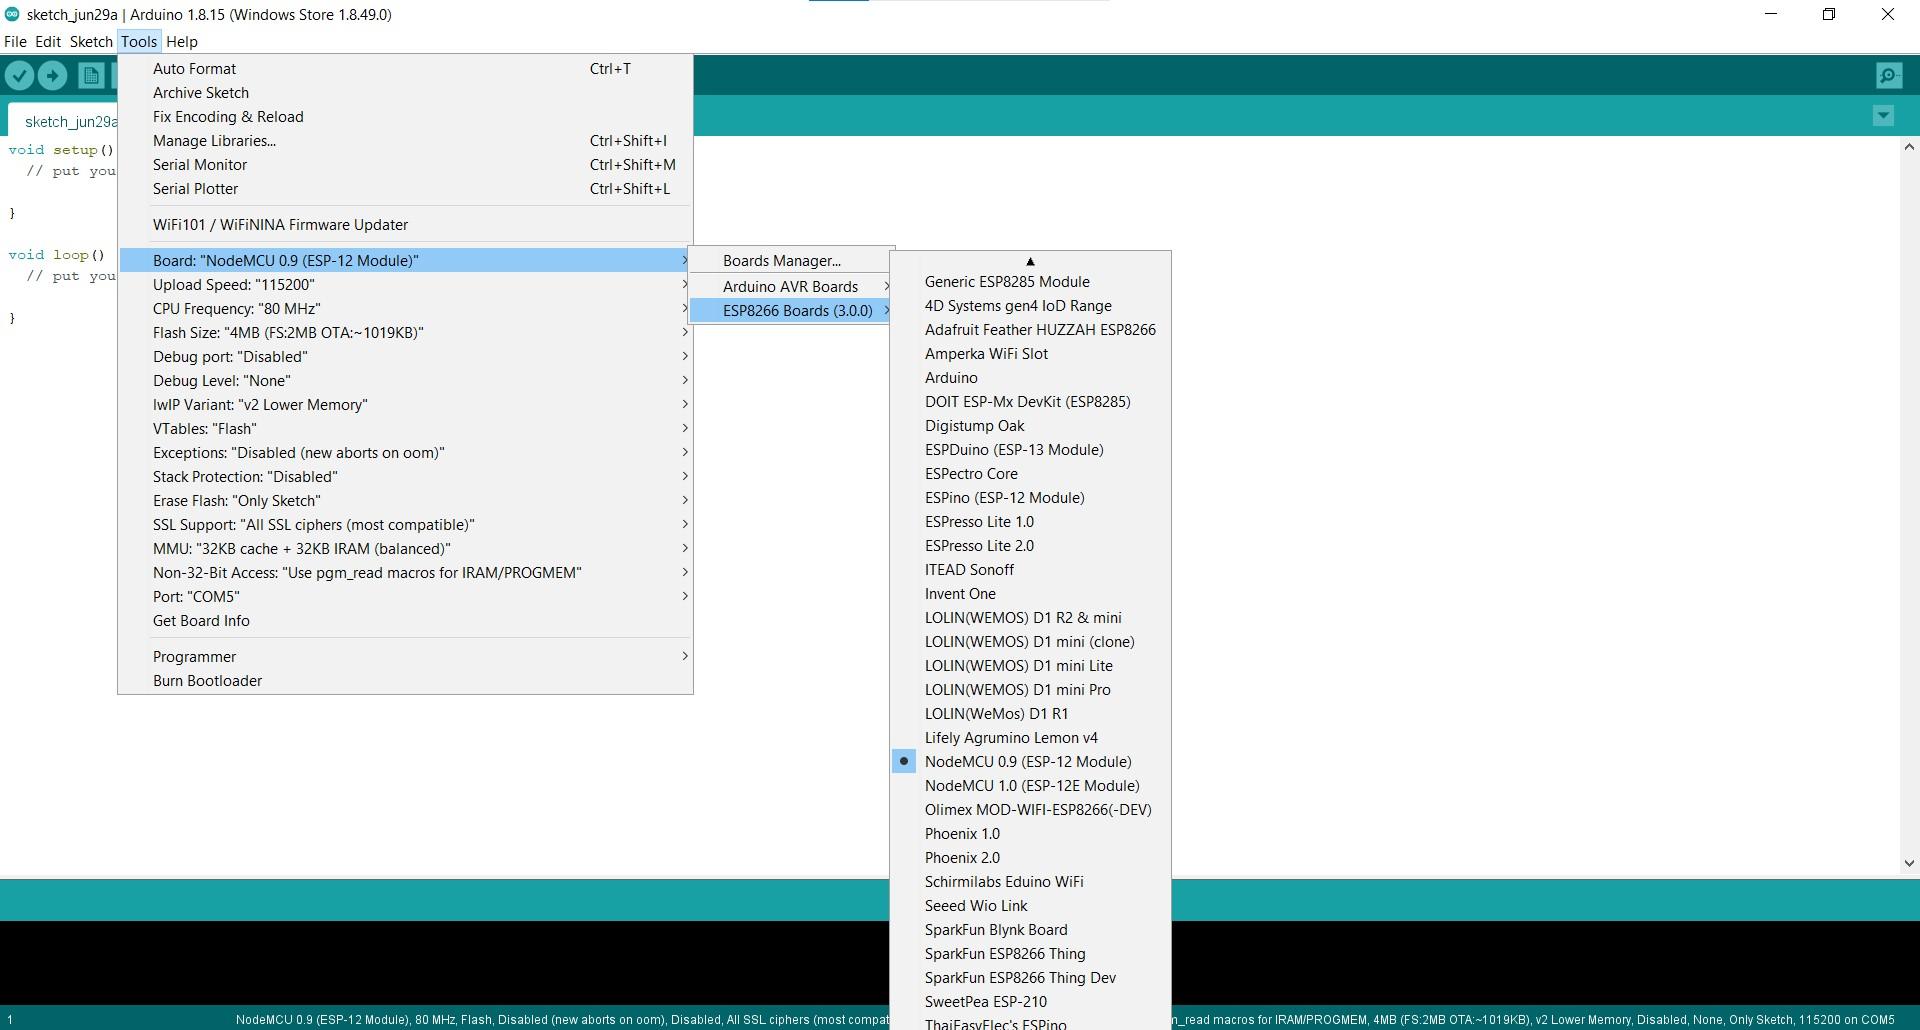This screenshot has height=1030, width=1920.
Task: Select the NodeMCU 0.9 (ESP-12 Module) radio option
Action: point(1030,762)
